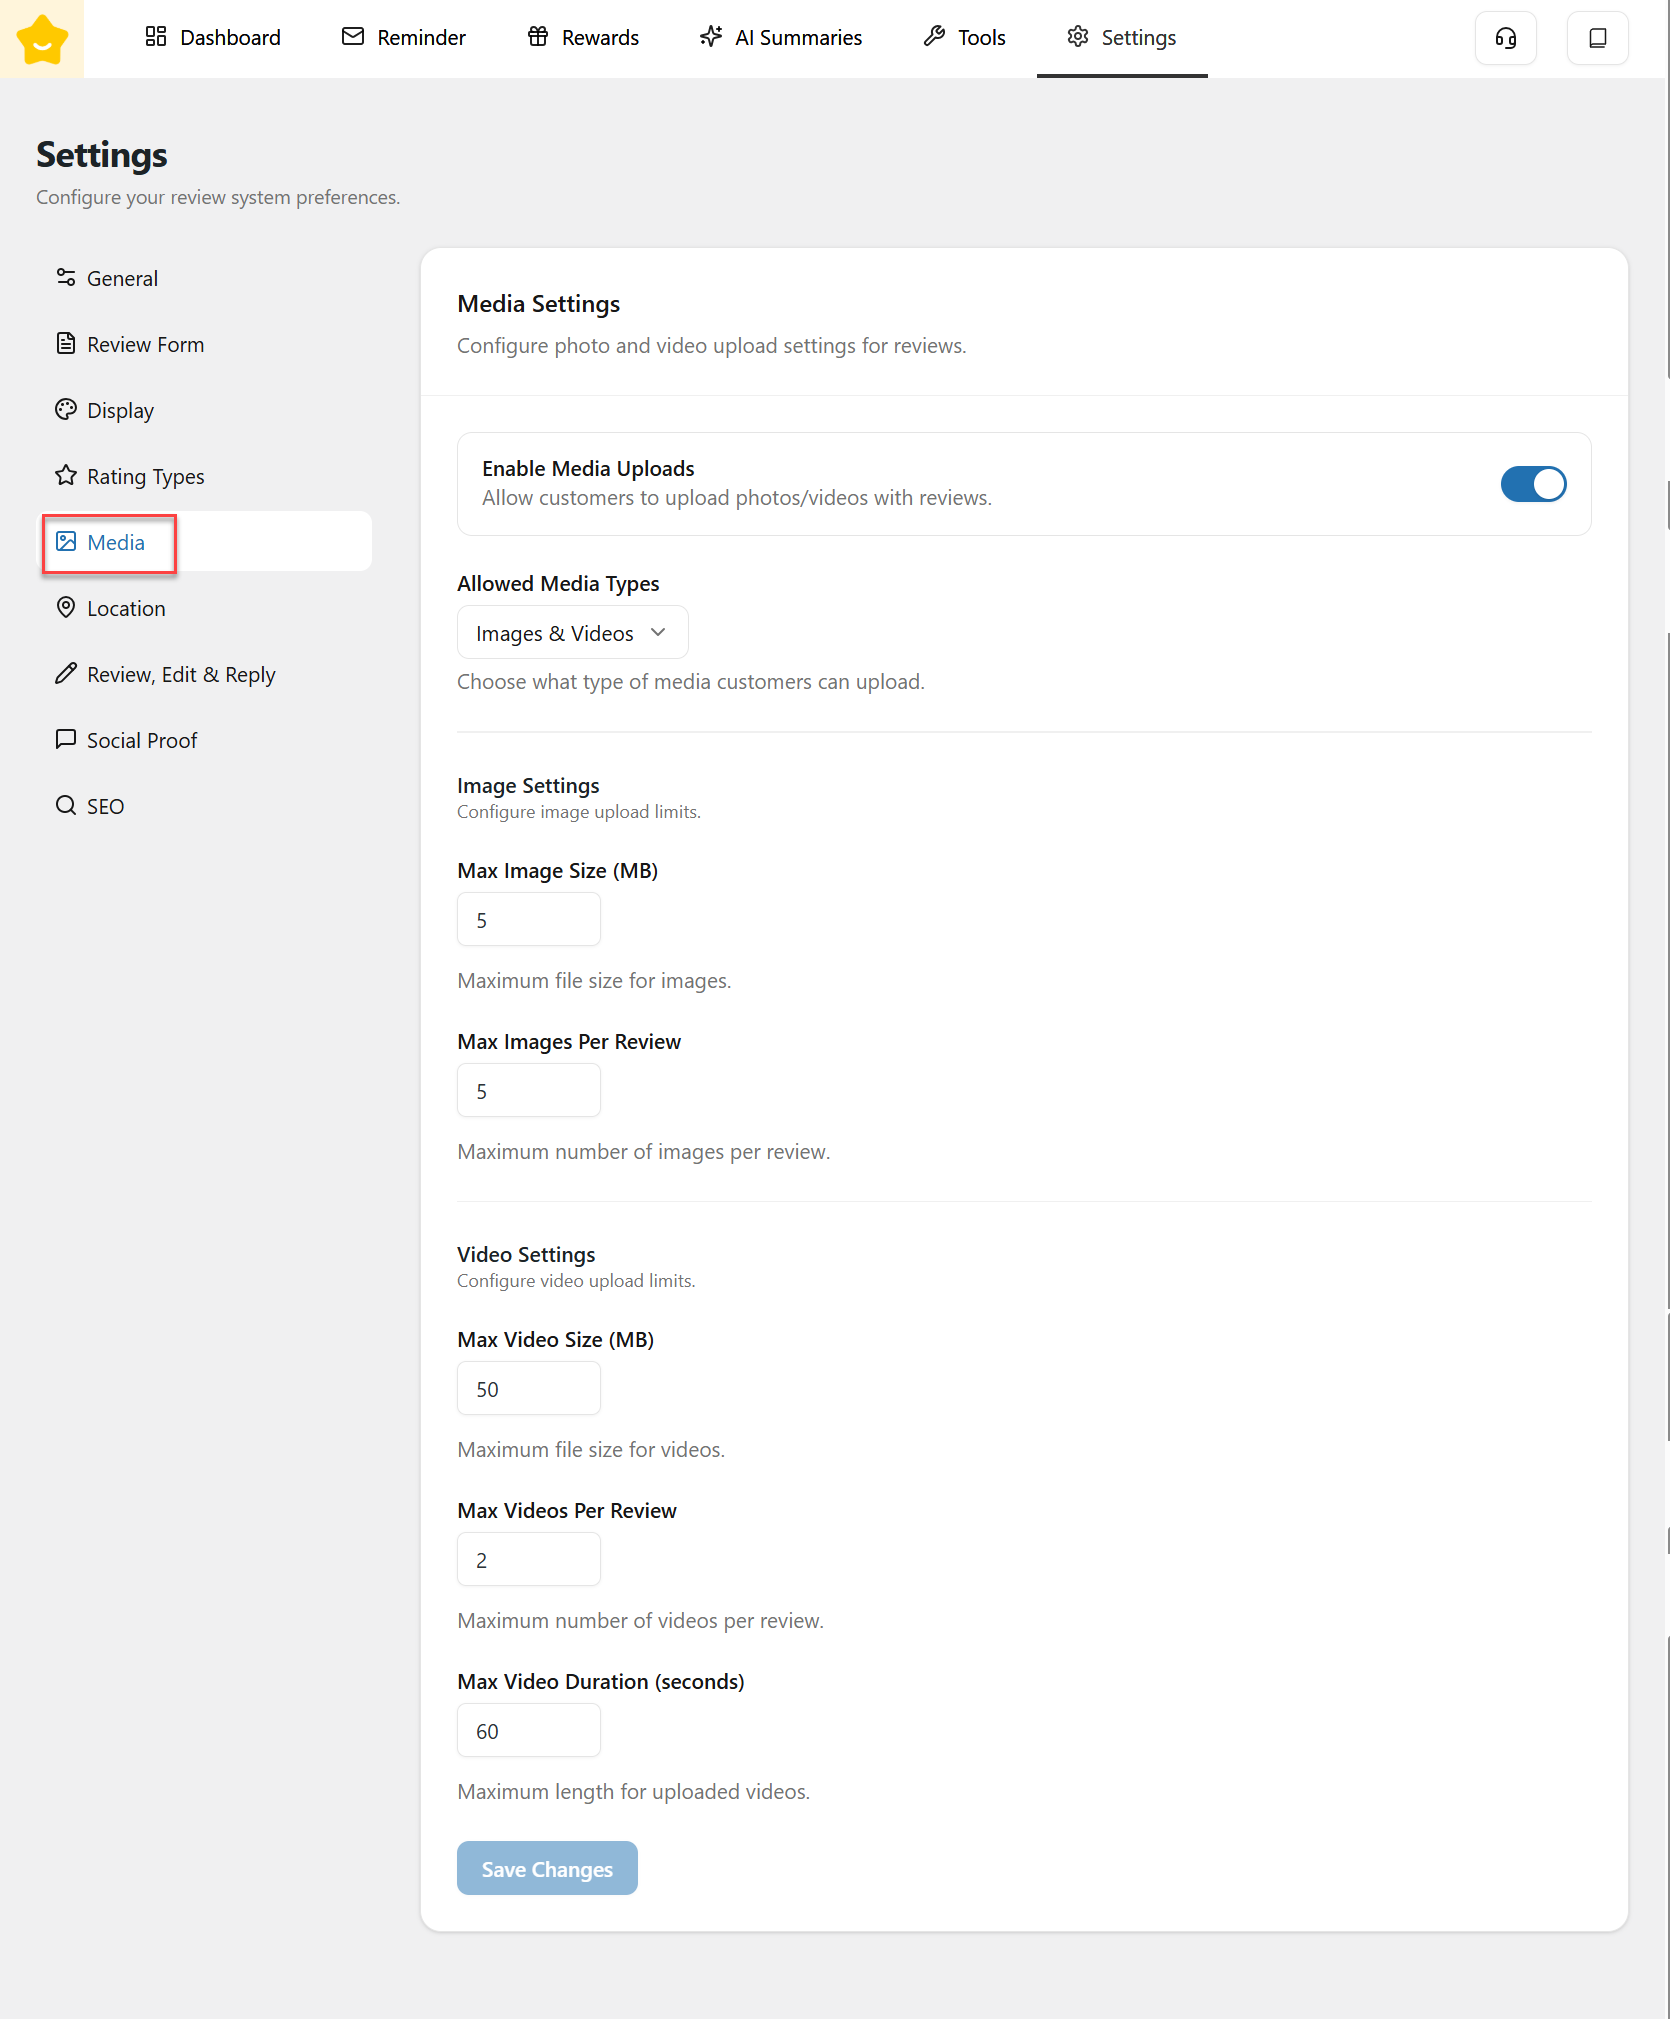Click the yellow star app logo
The height and width of the screenshot is (2019, 1670).
[42, 39]
